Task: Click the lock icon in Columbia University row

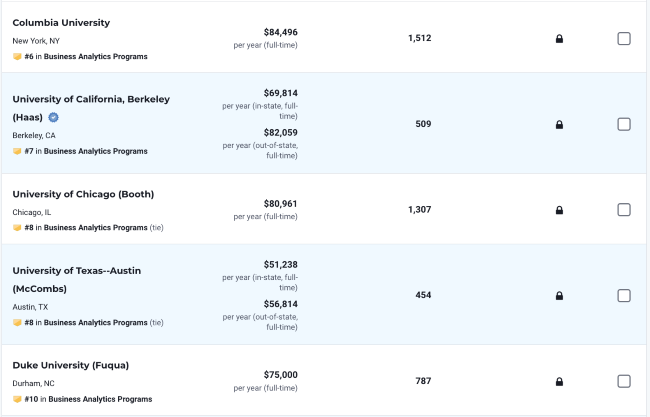Action: [x=559, y=39]
